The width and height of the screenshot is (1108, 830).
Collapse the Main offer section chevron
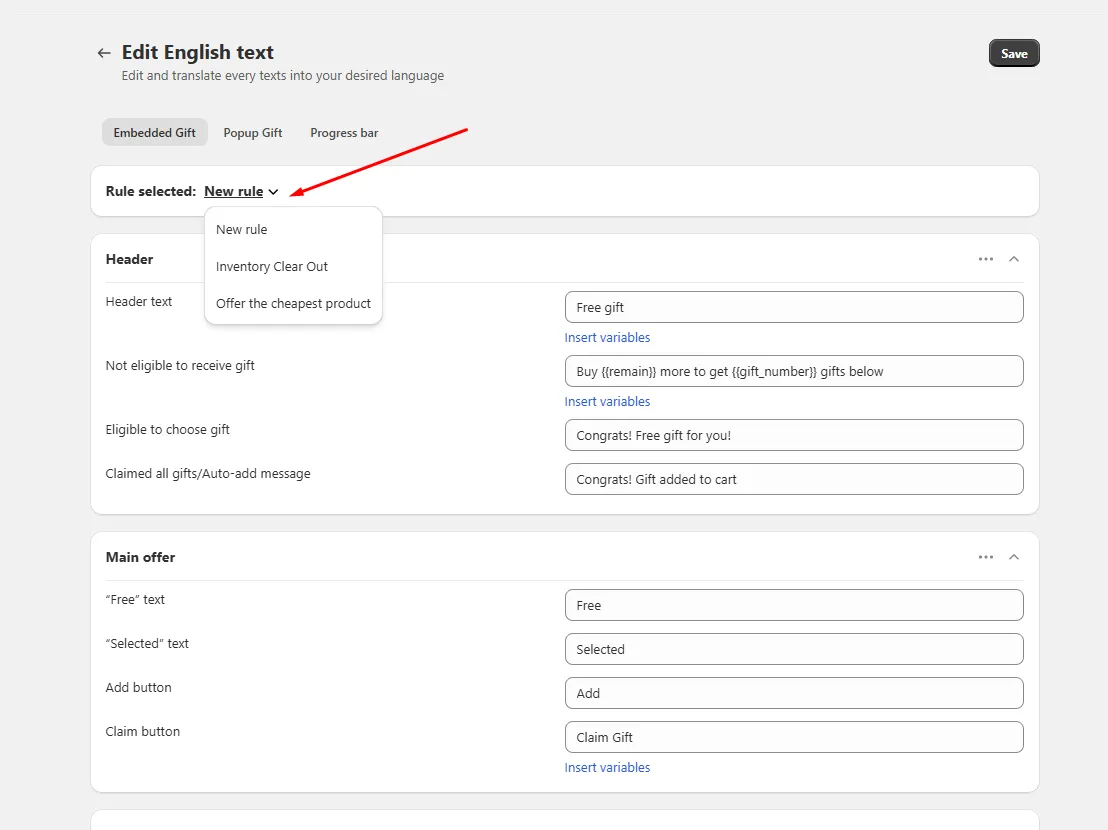[1014, 557]
